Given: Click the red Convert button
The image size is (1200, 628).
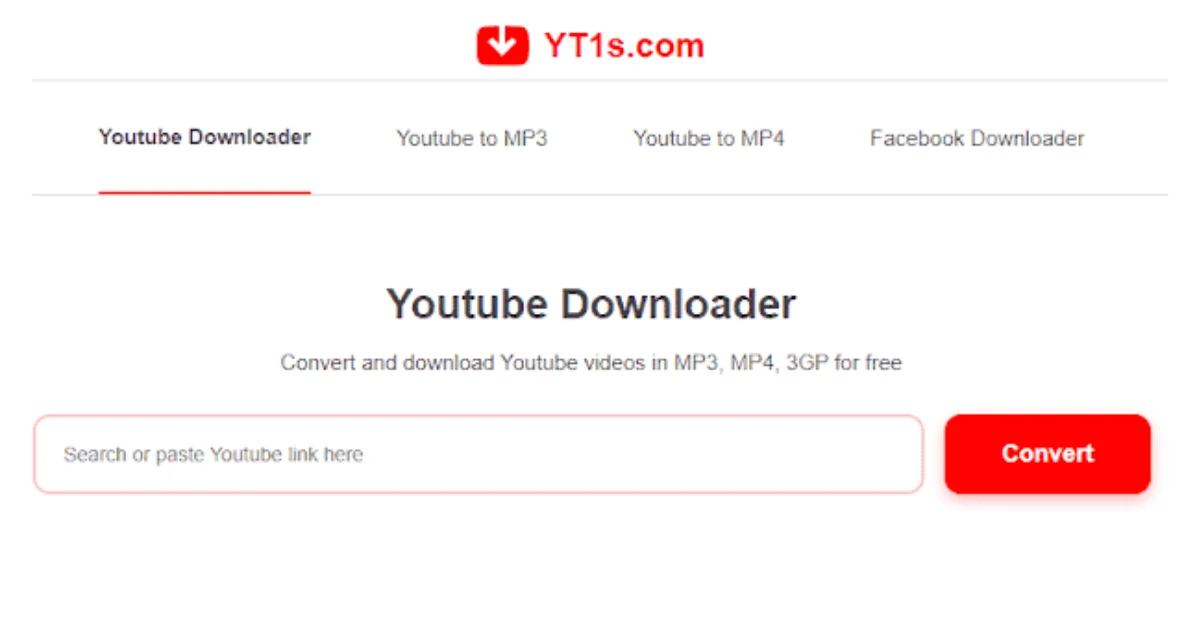Looking at the screenshot, I should [1048, 454].
